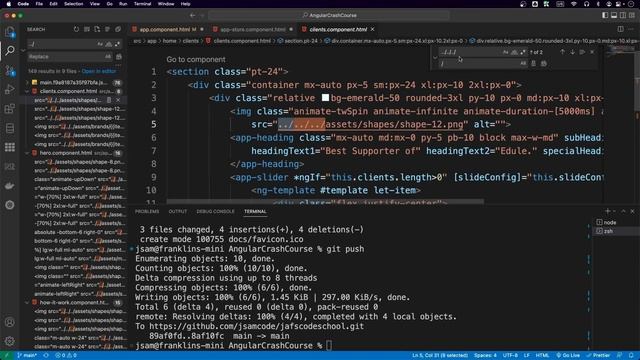Open the Extensions view
640x360 pixels.
10,109
